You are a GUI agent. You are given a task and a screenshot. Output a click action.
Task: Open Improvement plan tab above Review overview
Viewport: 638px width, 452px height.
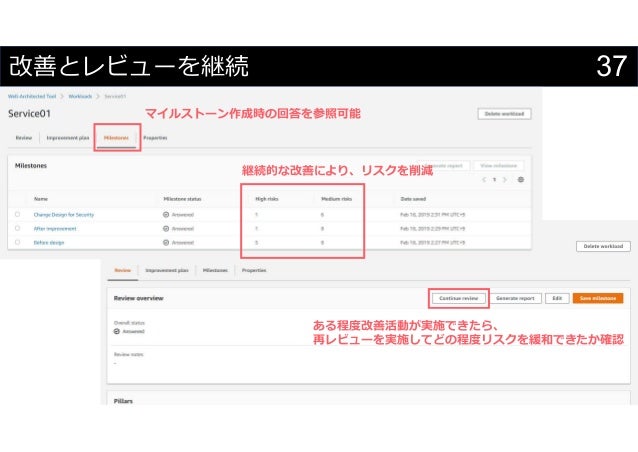click(x=167, y=271)
